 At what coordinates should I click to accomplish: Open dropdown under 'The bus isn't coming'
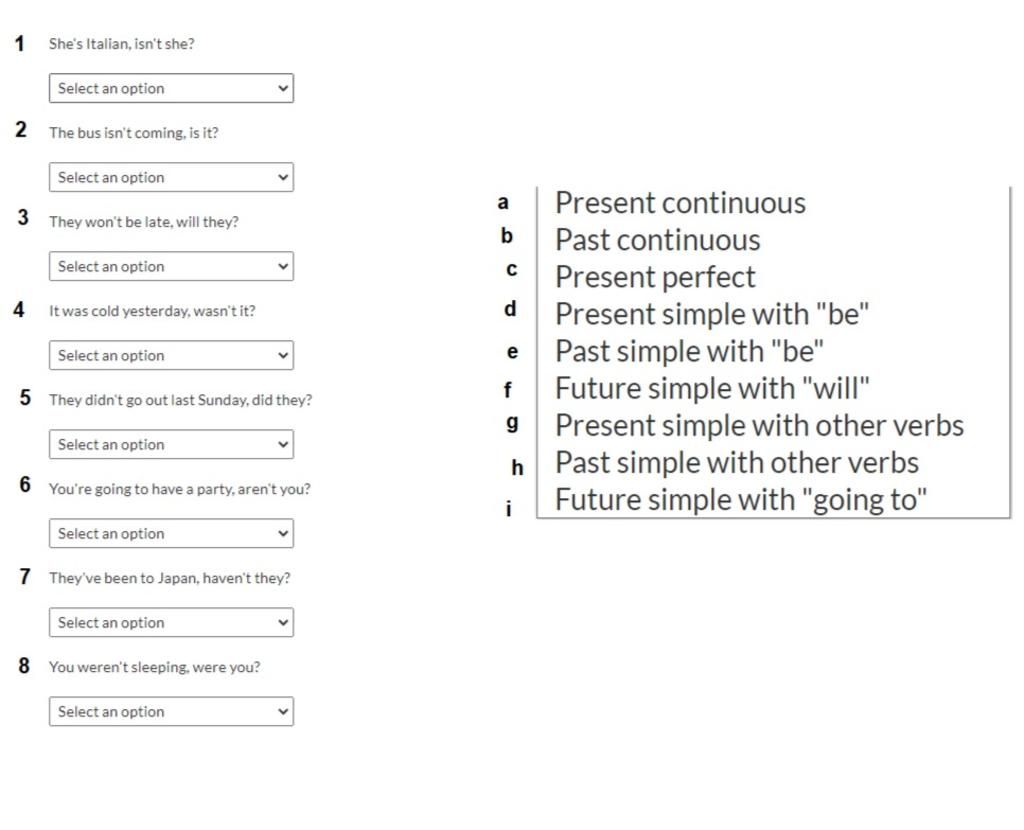pyautogui.click(x=171, y=177)
